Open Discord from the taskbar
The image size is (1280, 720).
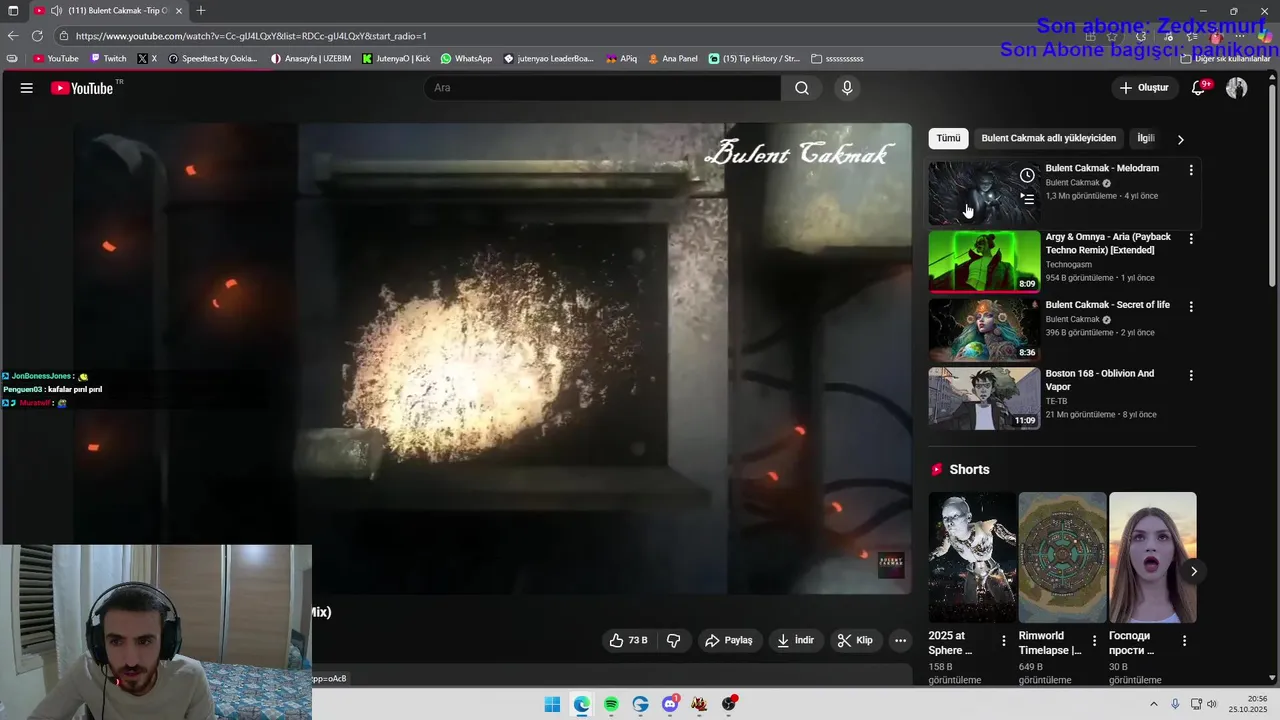point(670,704)
